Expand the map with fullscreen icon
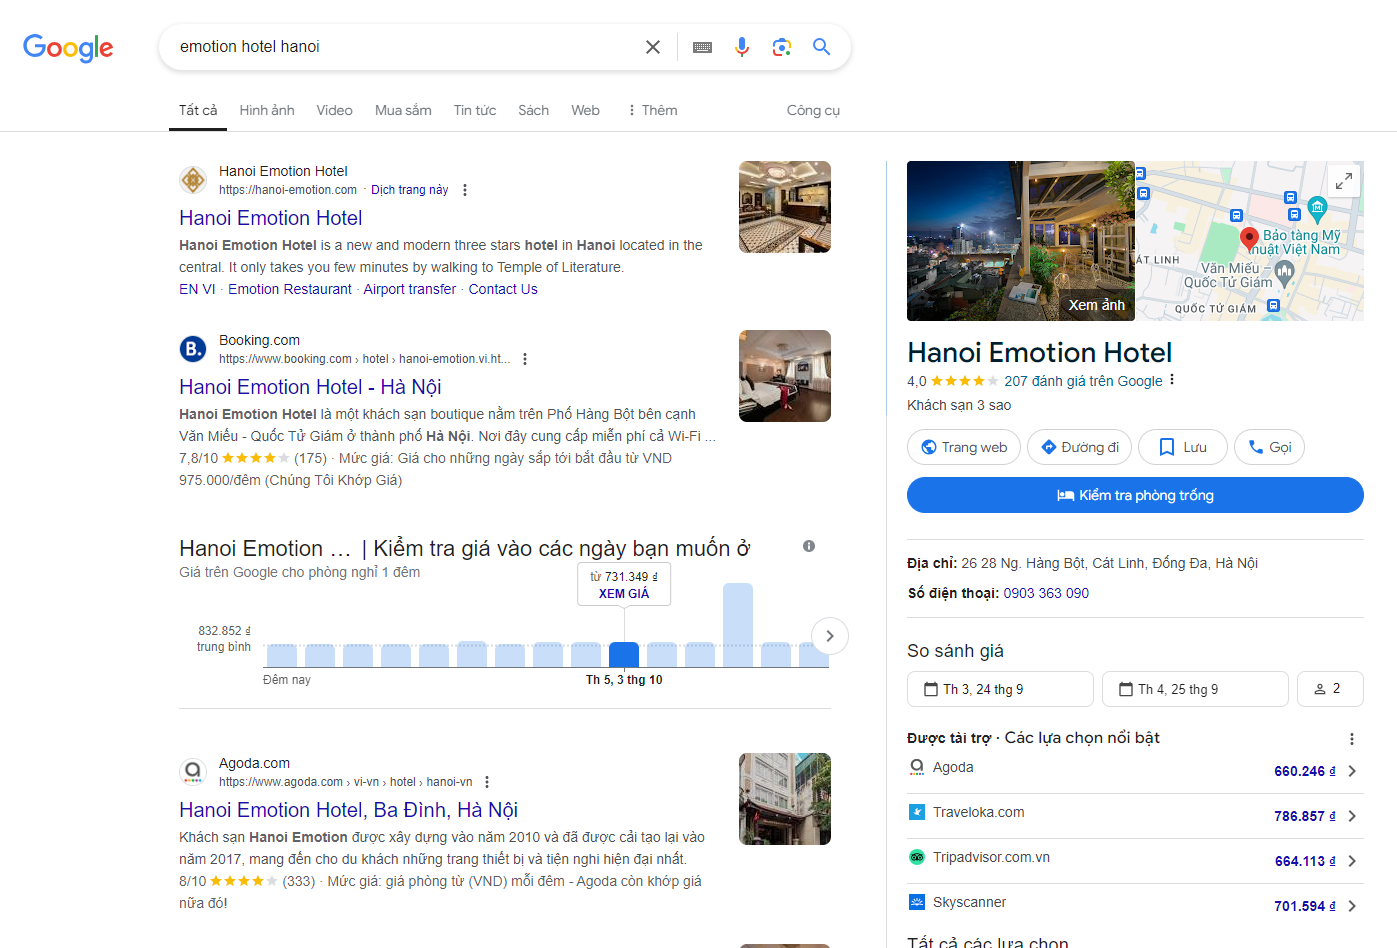Viewport: 1397px width, 948px height. click(1344, 181)
